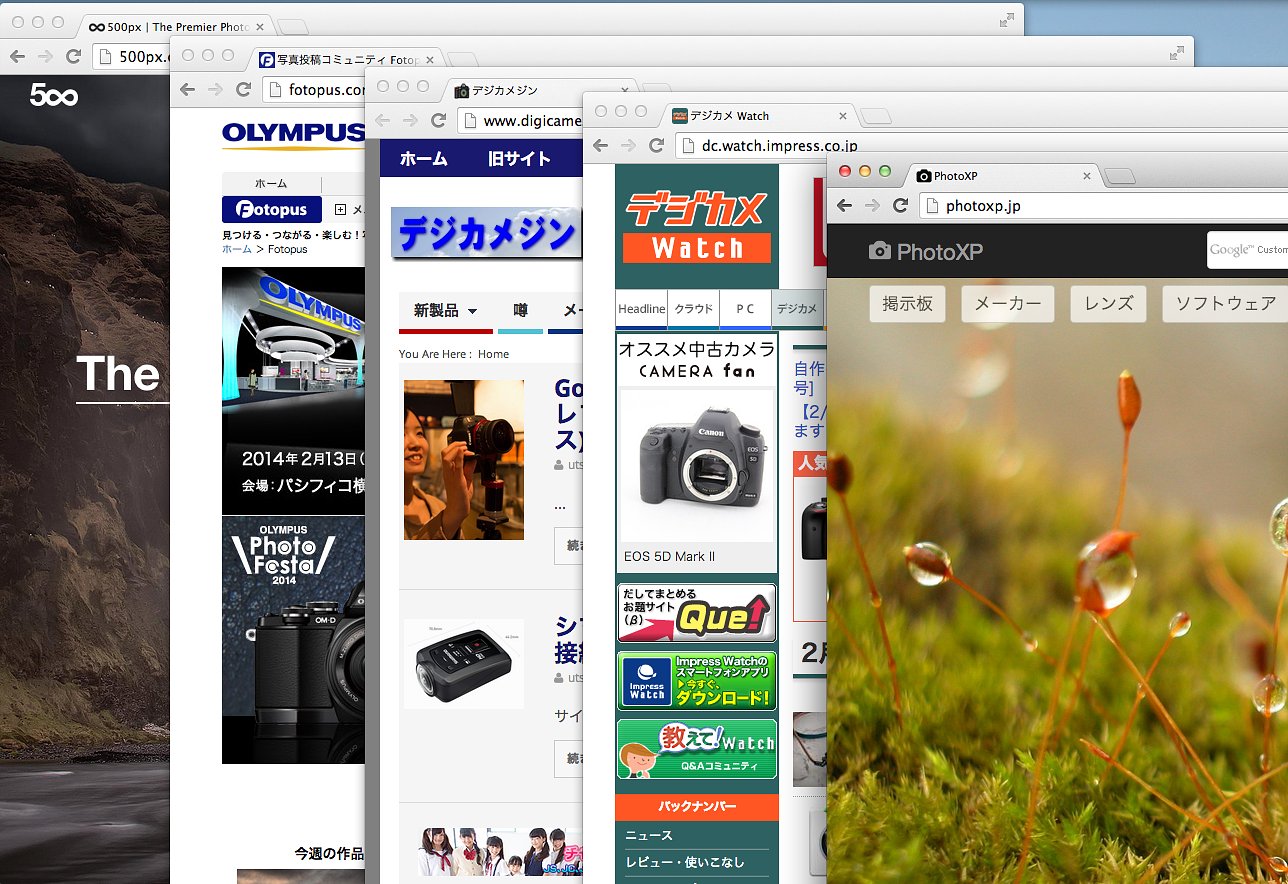Click the Google Custom Search field on PhotoXP
Image resolution: width=1288 pixels, height=884 pixels.
pyautogui.click(x=1247, y=250)
